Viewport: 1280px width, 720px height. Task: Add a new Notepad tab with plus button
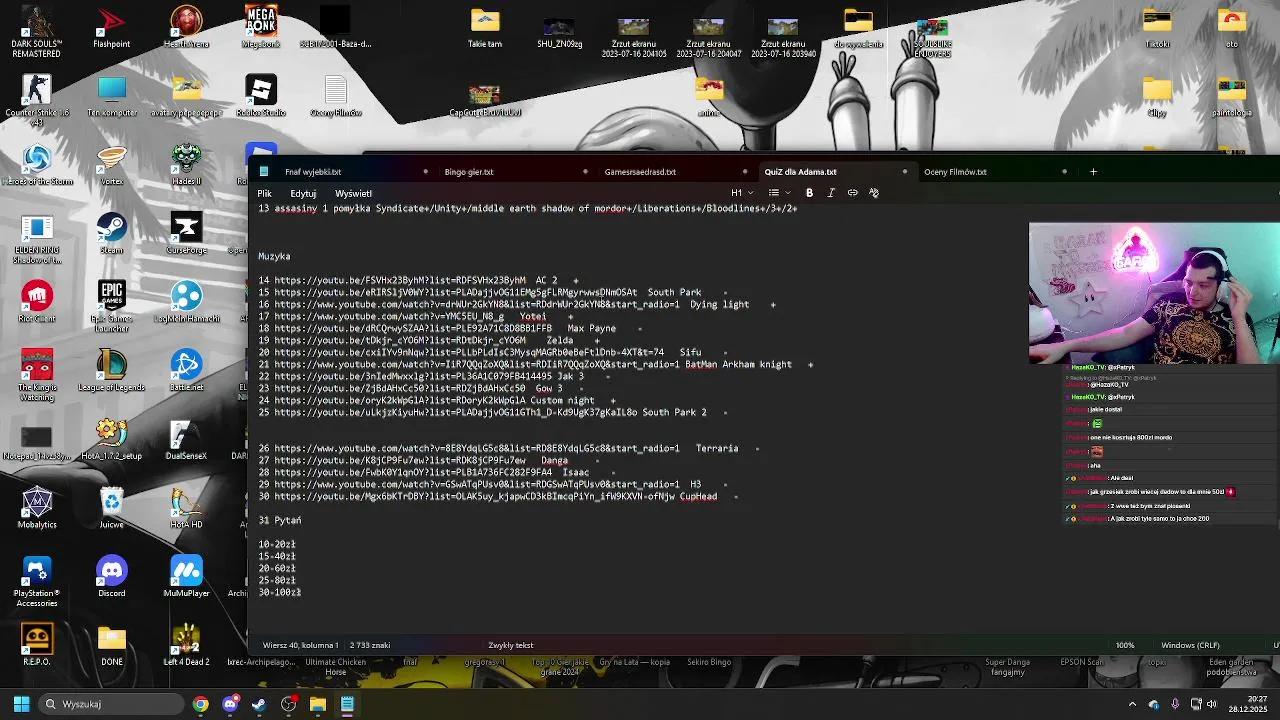tap(1093, 172)
